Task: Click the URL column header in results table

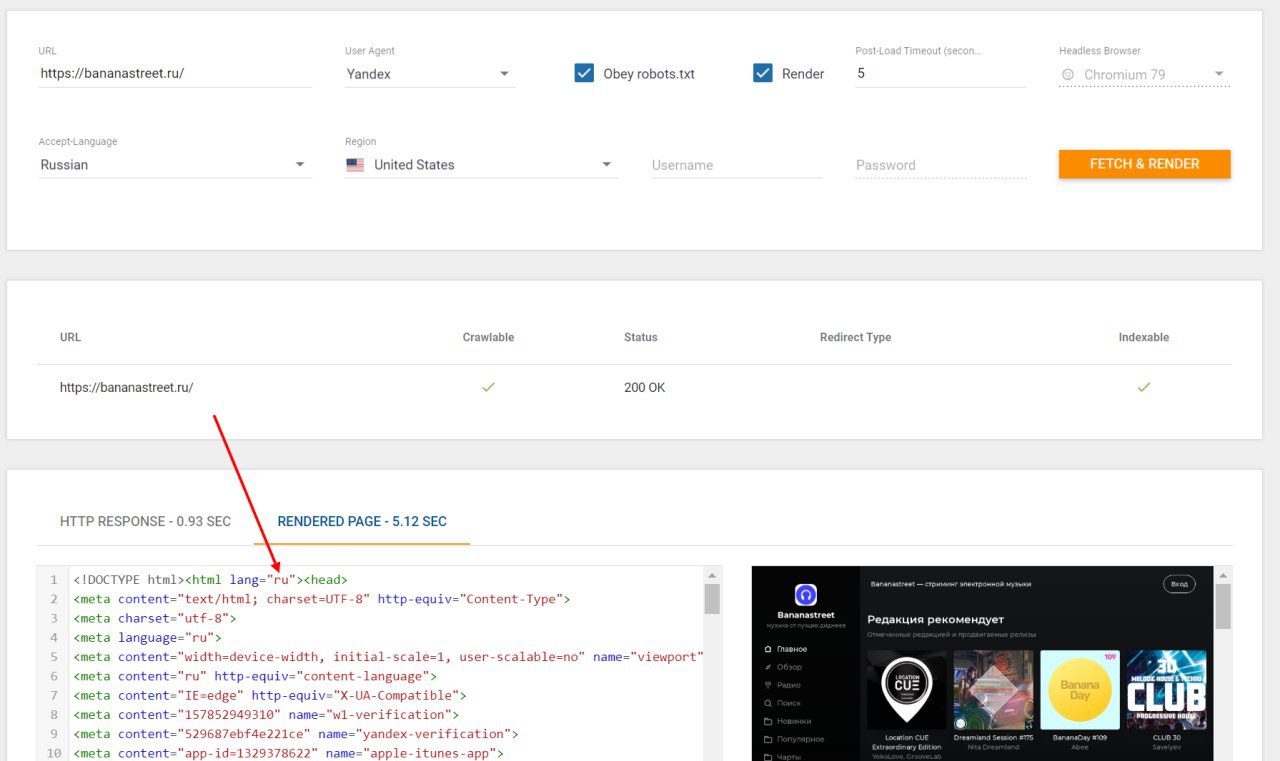Action: [x=70, y=337]
